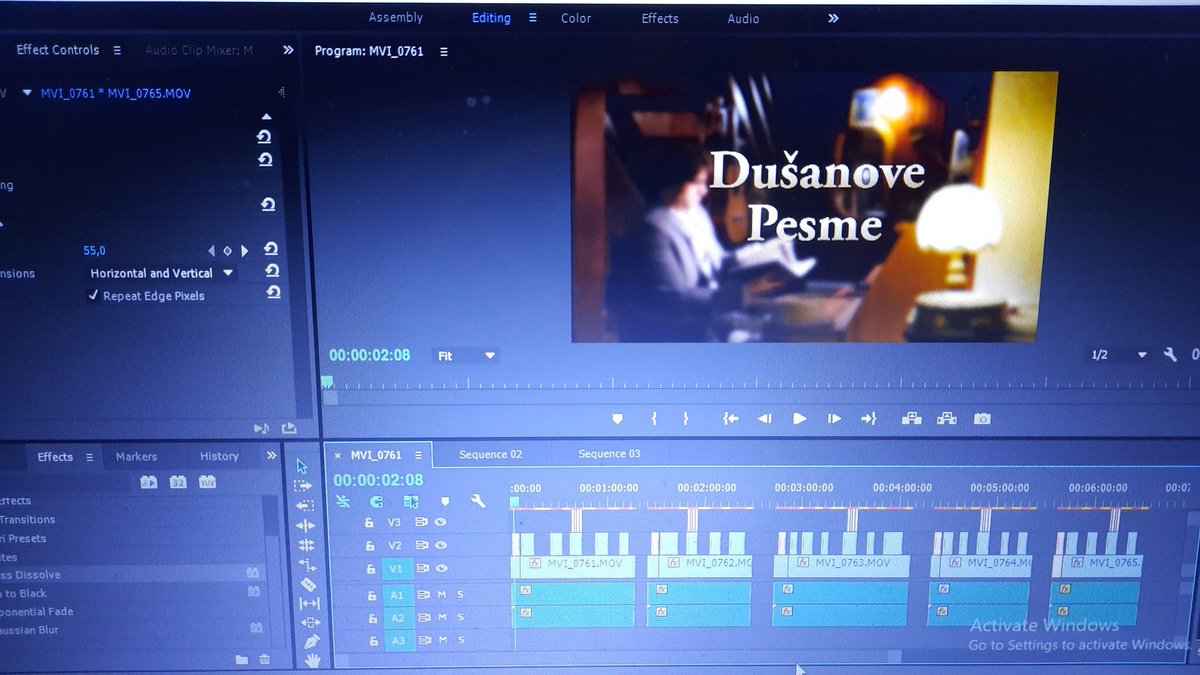Open Sequence 02 timeline tab
Screen dimensions: 1200x675
[490, 454]
